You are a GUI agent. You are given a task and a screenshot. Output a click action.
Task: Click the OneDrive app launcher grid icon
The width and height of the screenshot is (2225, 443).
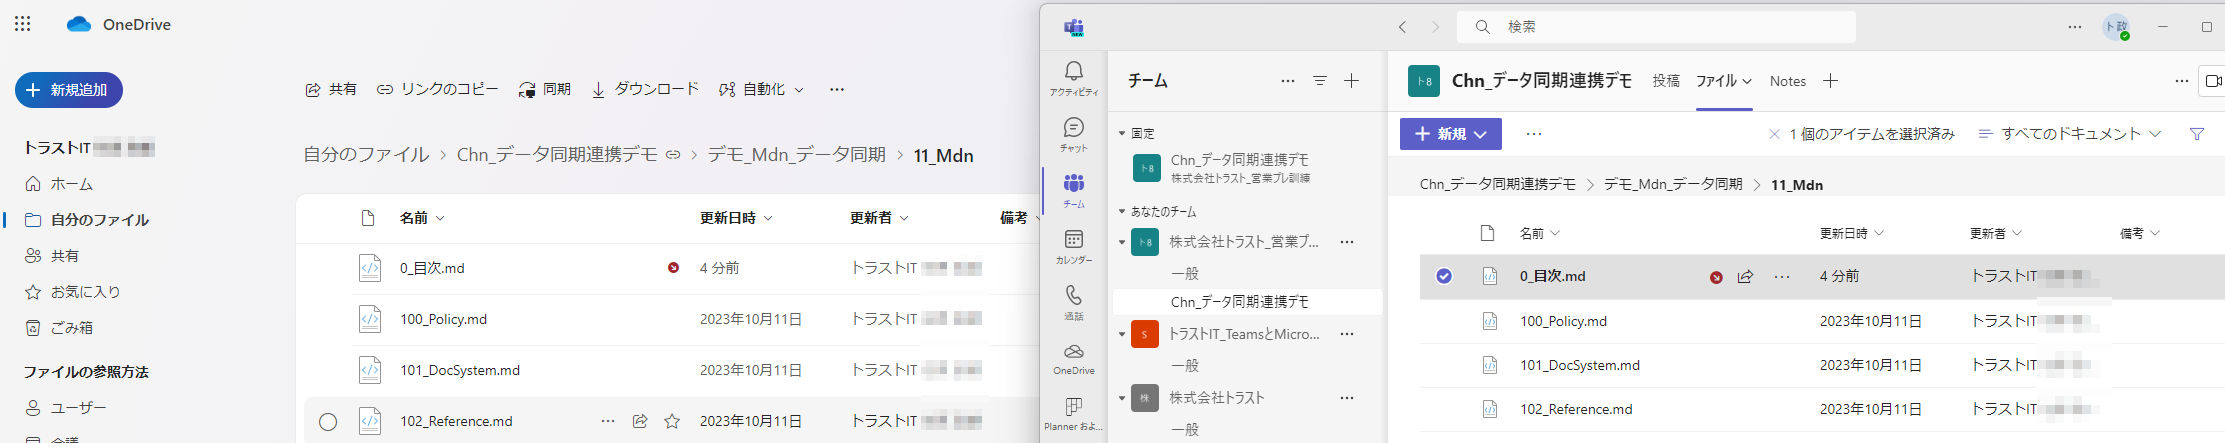coord(23,24)
